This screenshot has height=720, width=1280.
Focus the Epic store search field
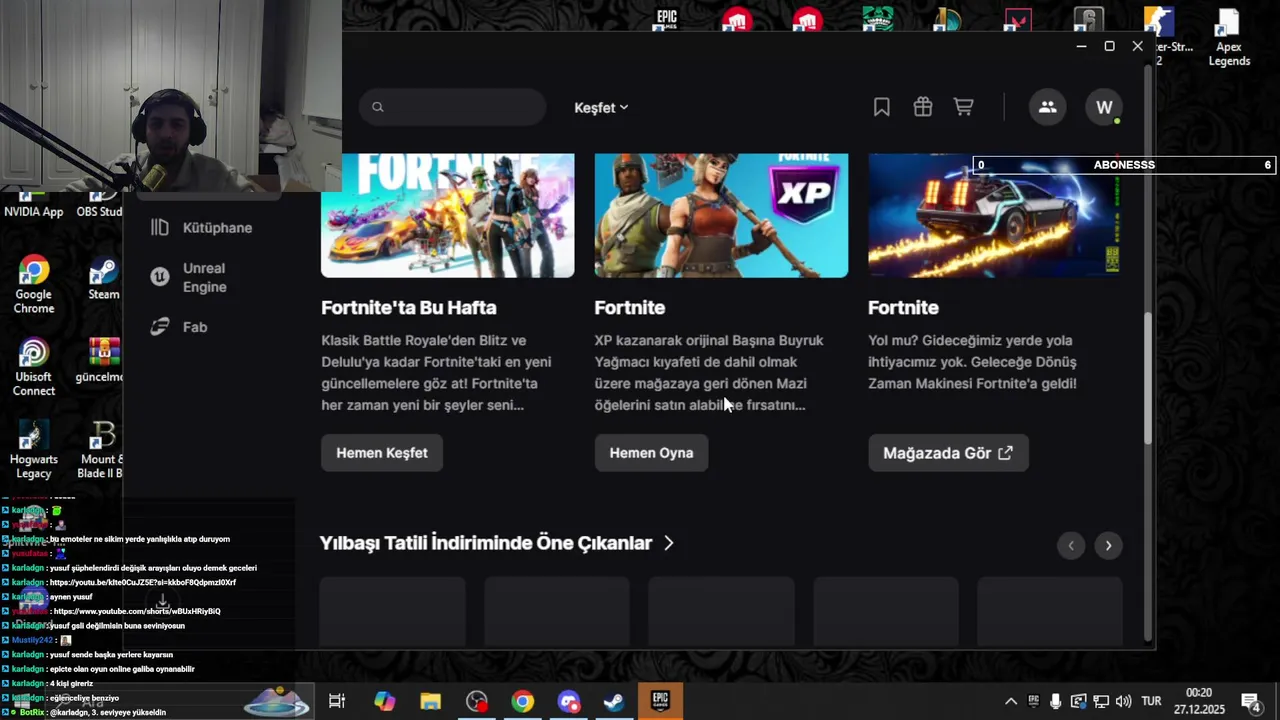tap(453, 107)
